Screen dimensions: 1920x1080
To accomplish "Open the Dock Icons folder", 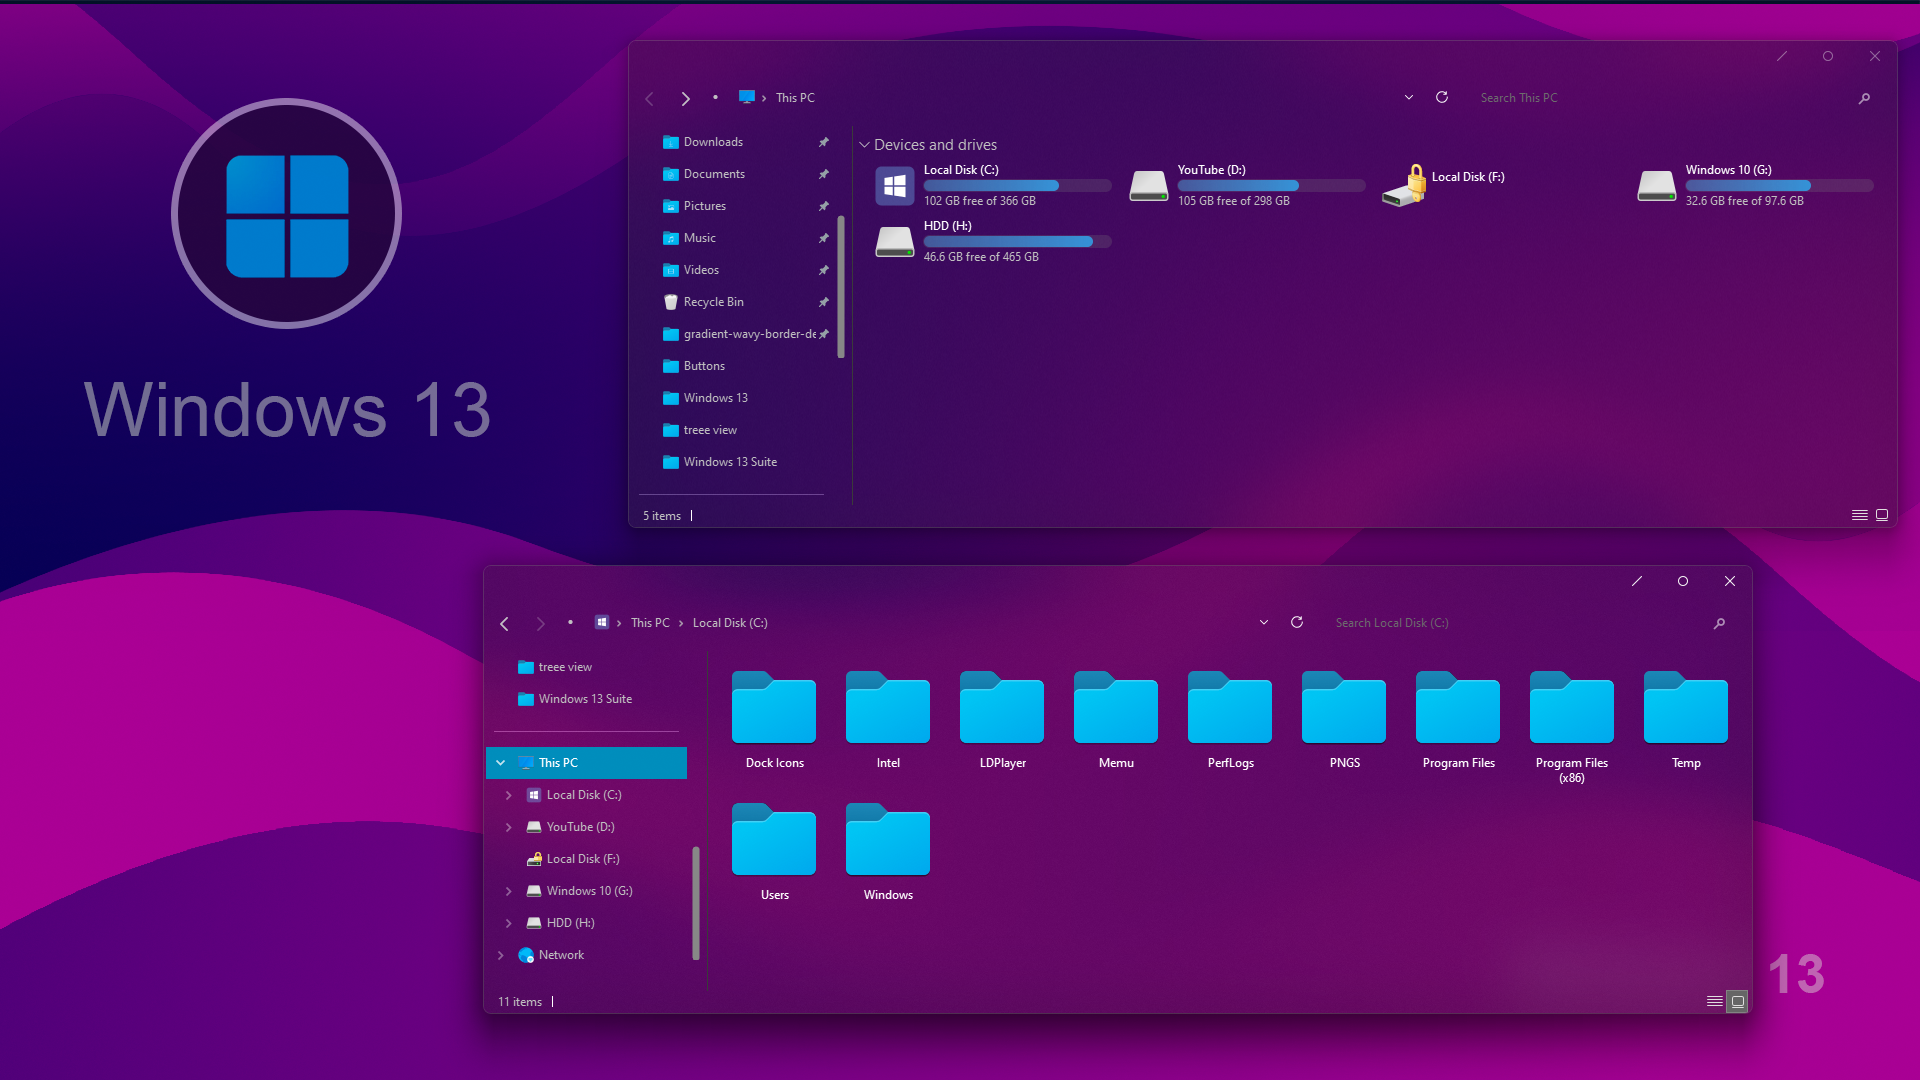I will (774, 720).
